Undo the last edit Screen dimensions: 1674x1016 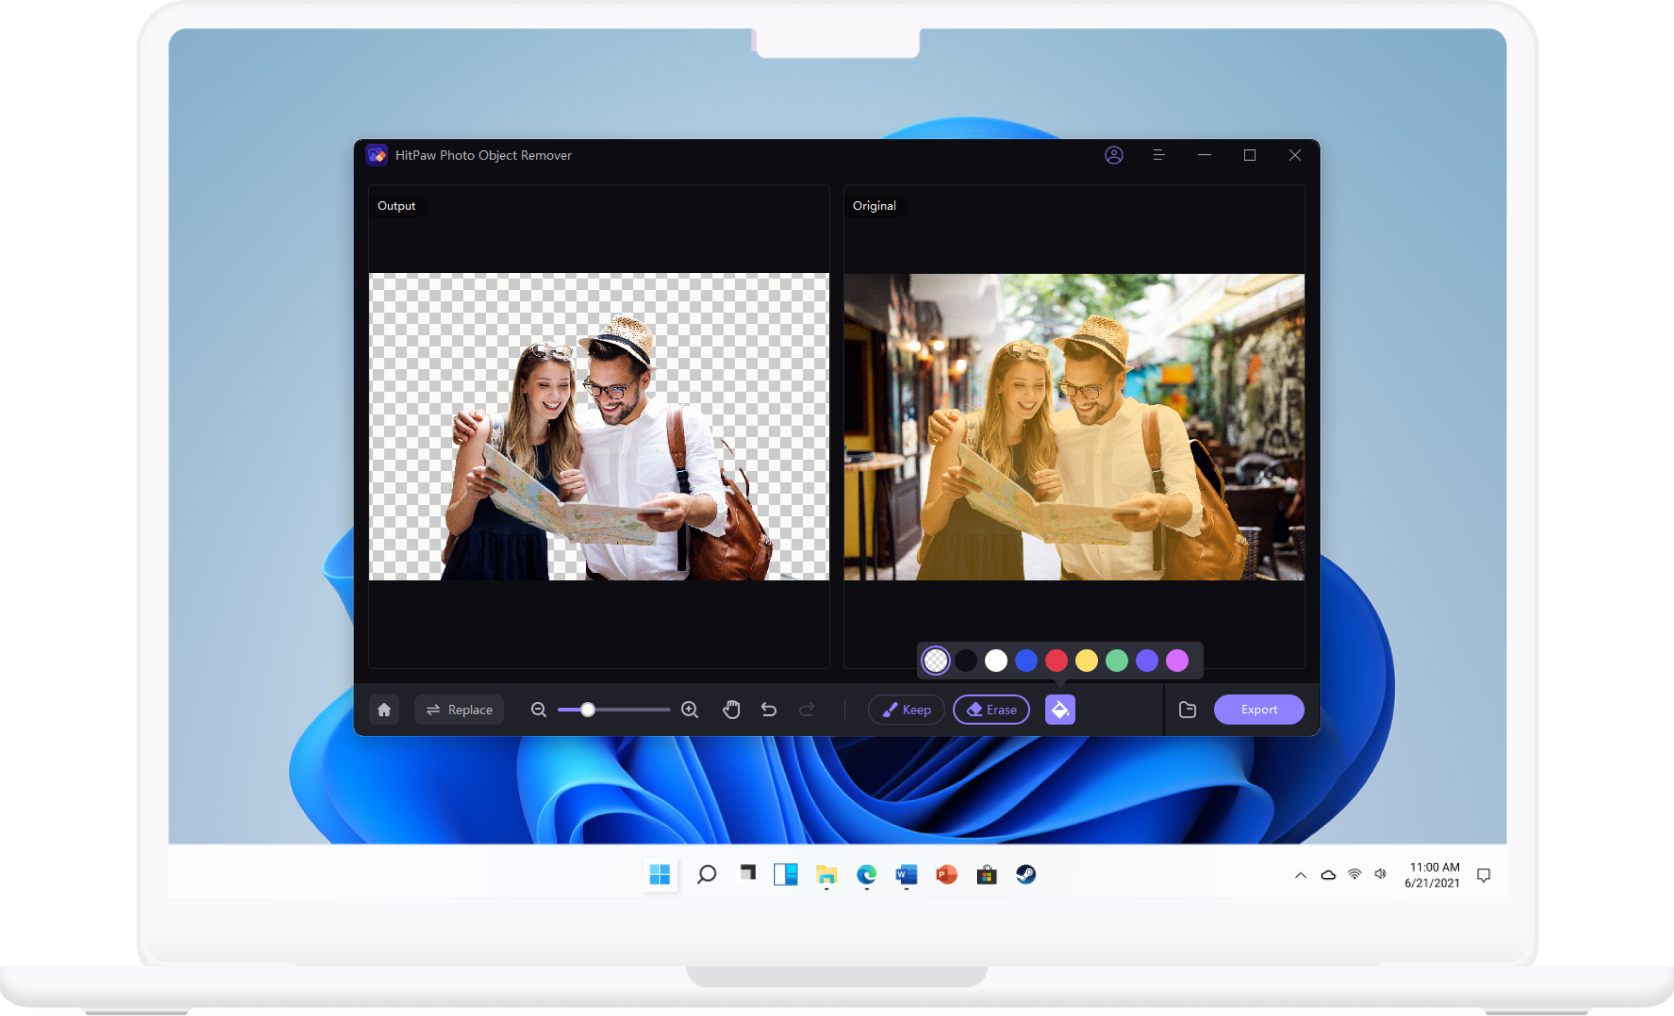[768, 709]
